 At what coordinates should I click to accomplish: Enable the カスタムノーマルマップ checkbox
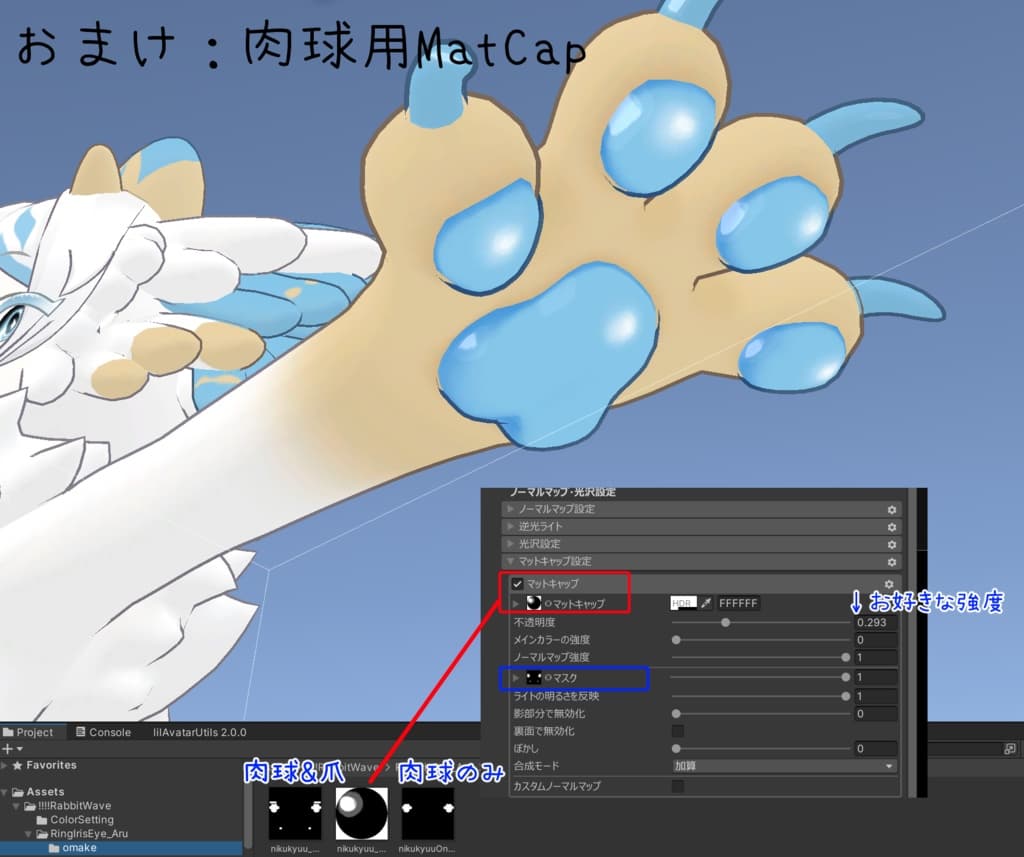[x=679, y=786]
